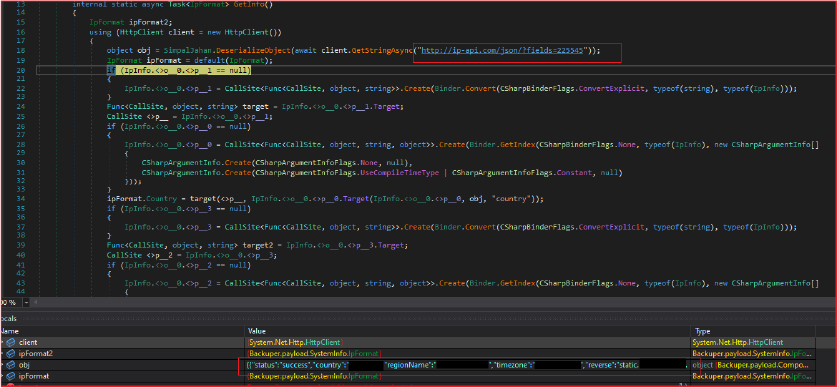Click the ipFormat2 variable icon
Viewport: 838px width, 388px height.
tap(11, 353)
